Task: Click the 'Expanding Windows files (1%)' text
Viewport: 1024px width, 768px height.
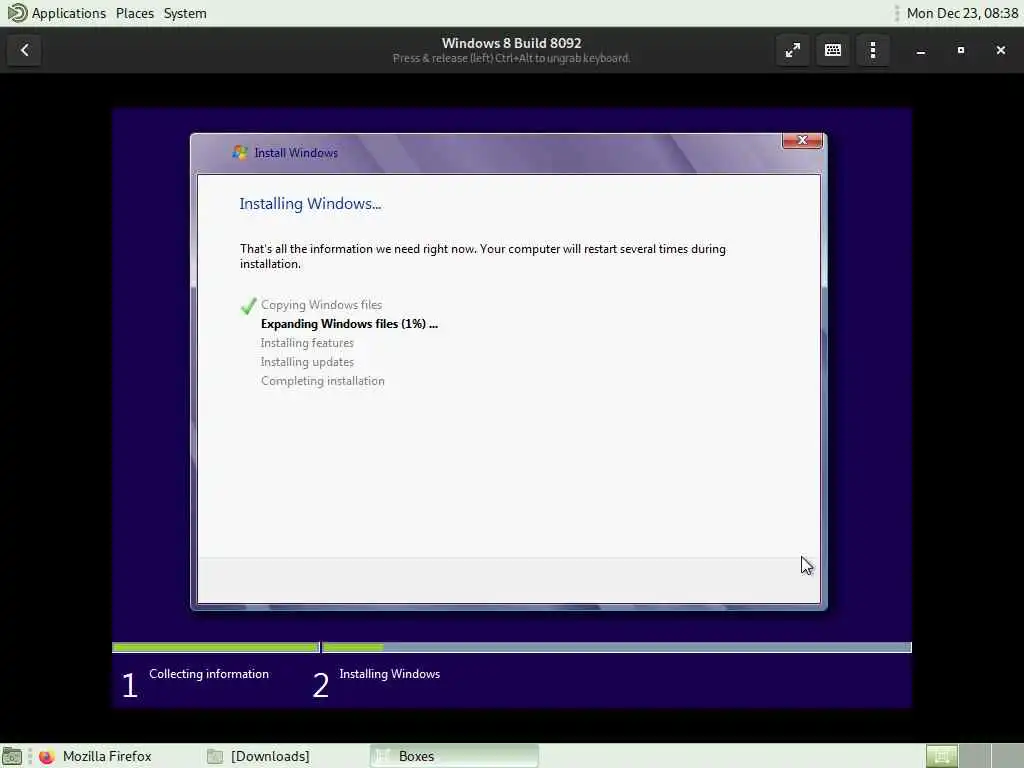Action: 349,324
